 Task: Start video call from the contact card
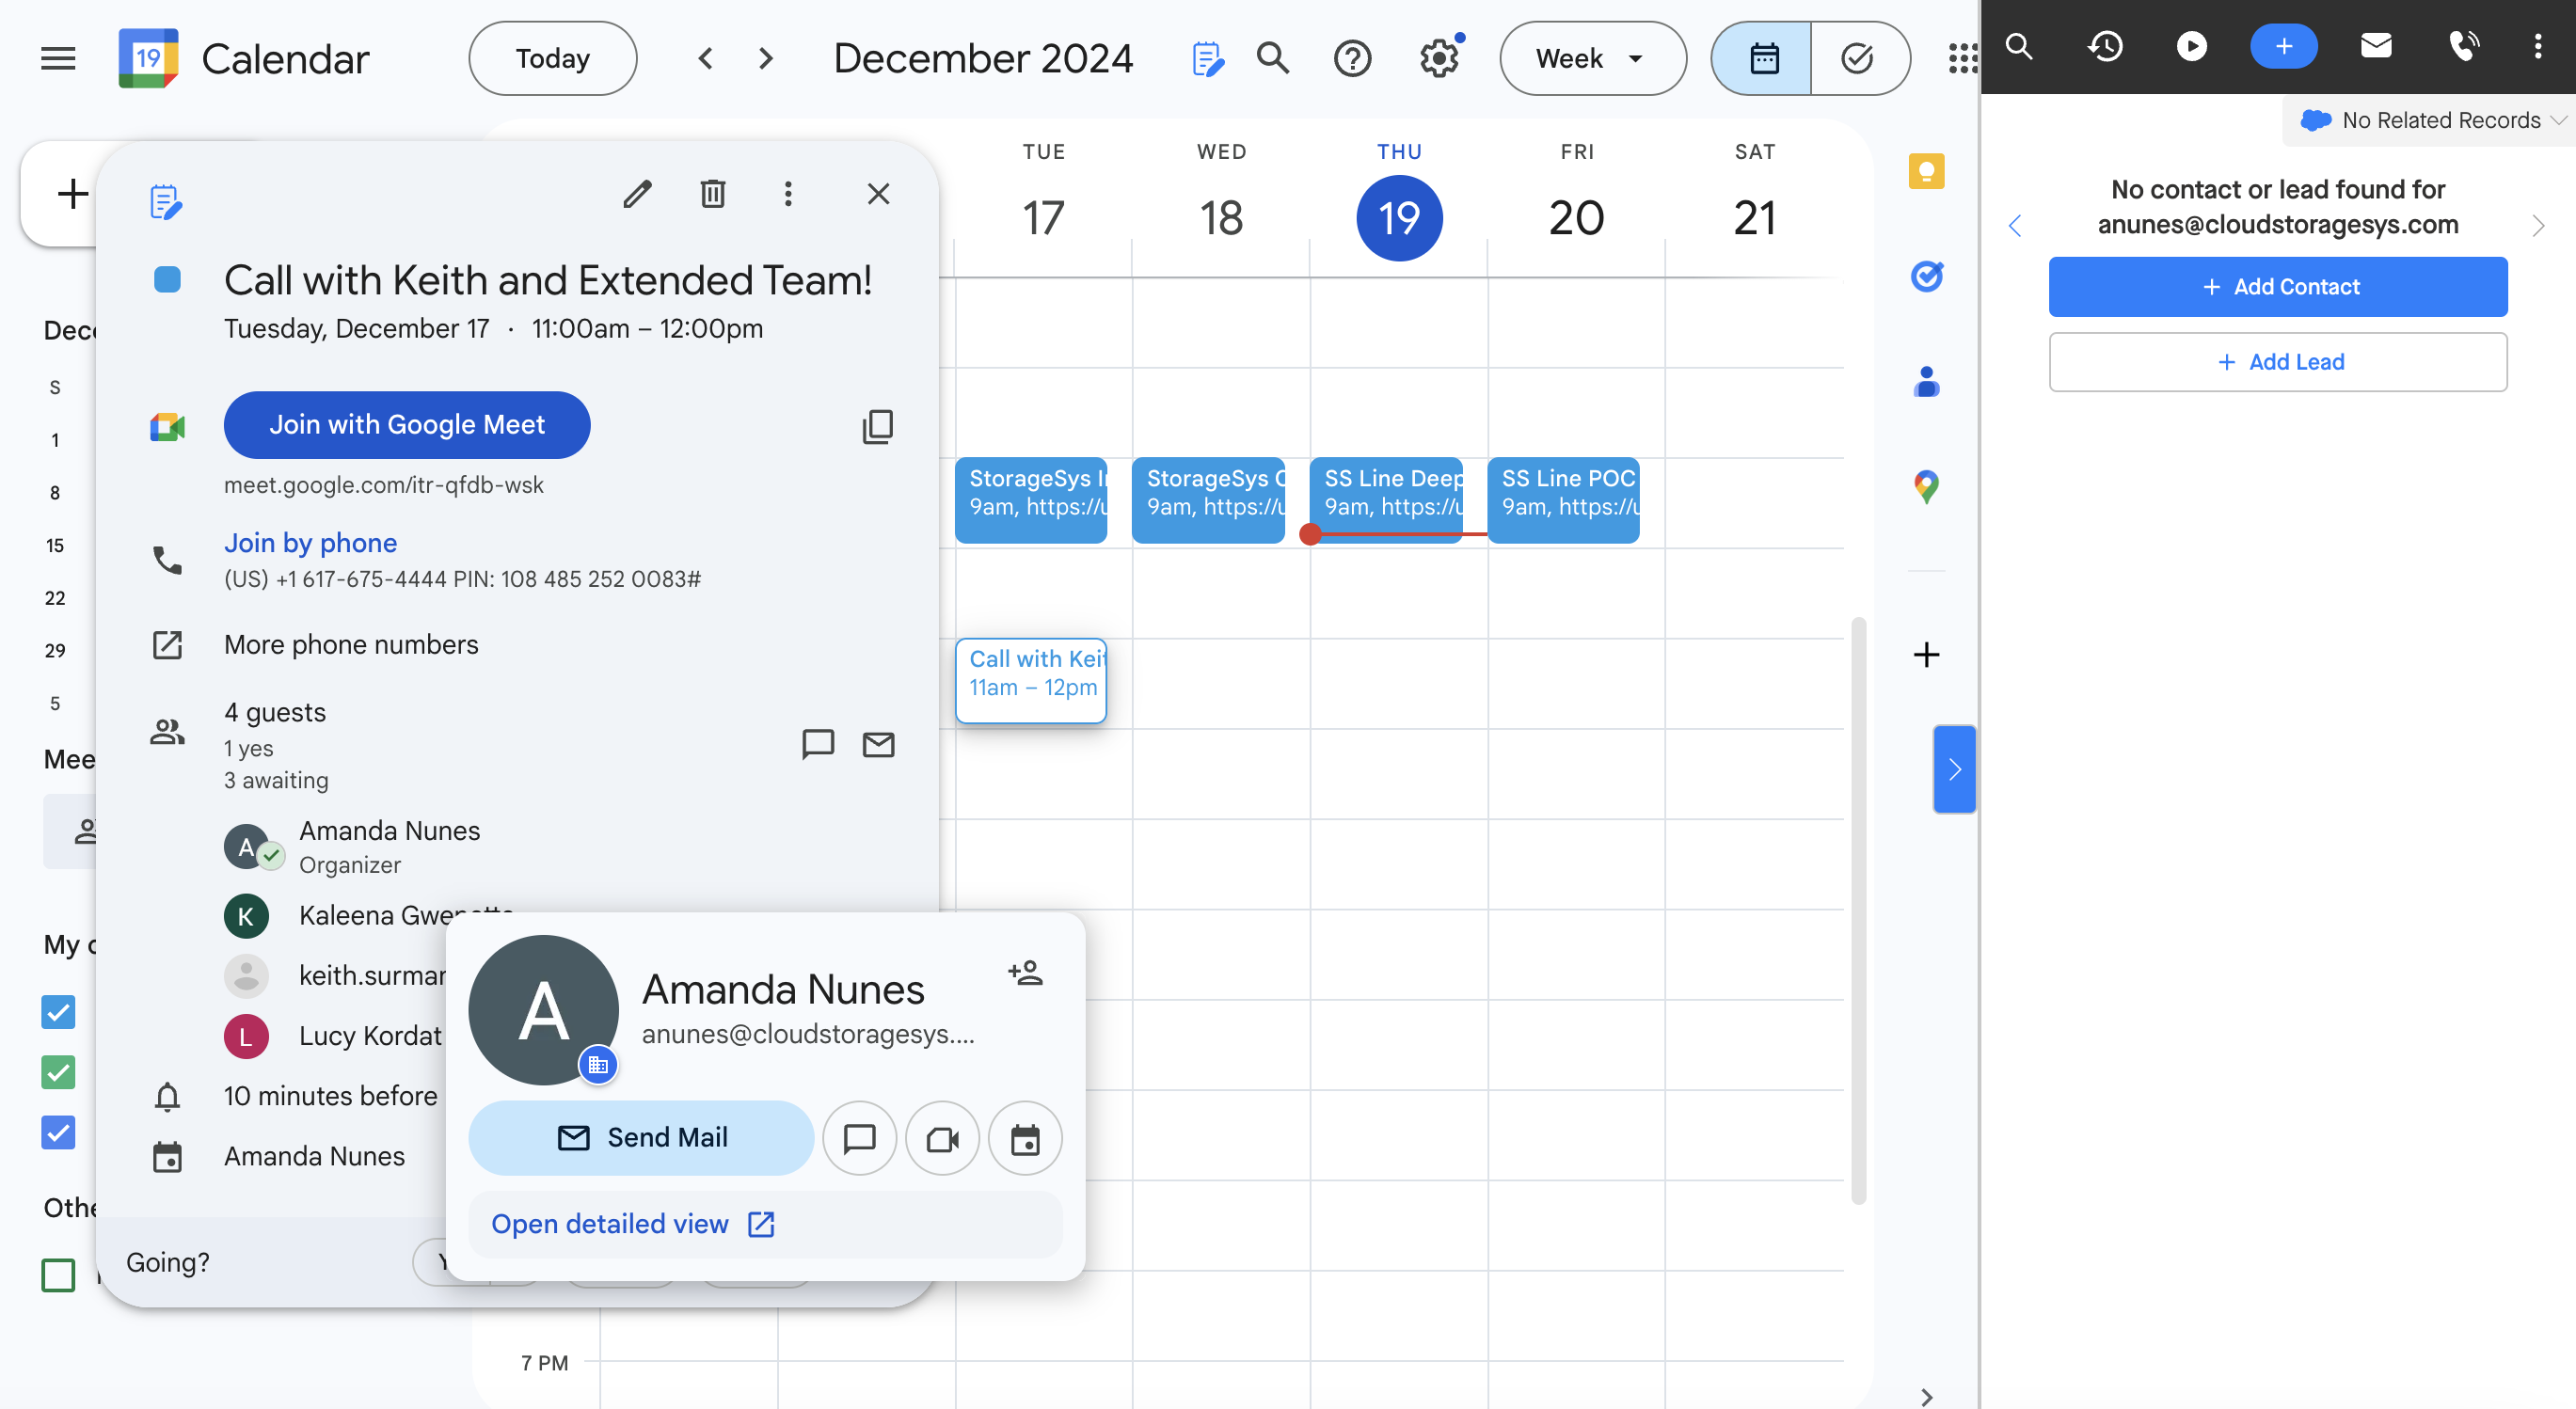pos(942,1138)
